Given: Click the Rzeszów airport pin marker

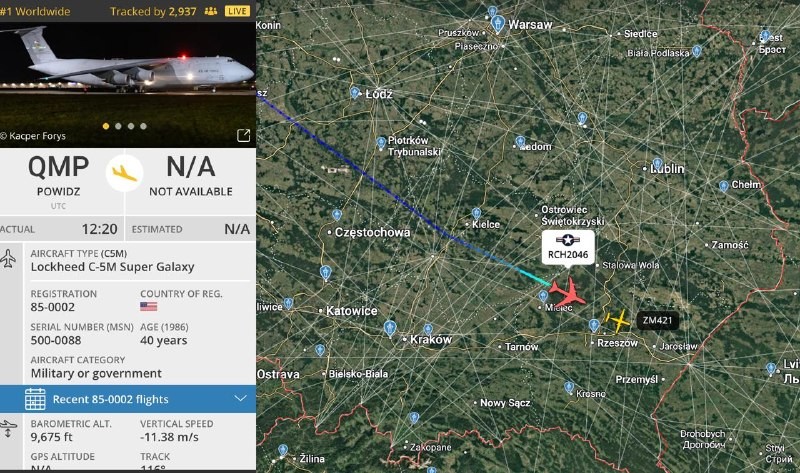Looking at the screenshot, I should [x=593, y=325].
